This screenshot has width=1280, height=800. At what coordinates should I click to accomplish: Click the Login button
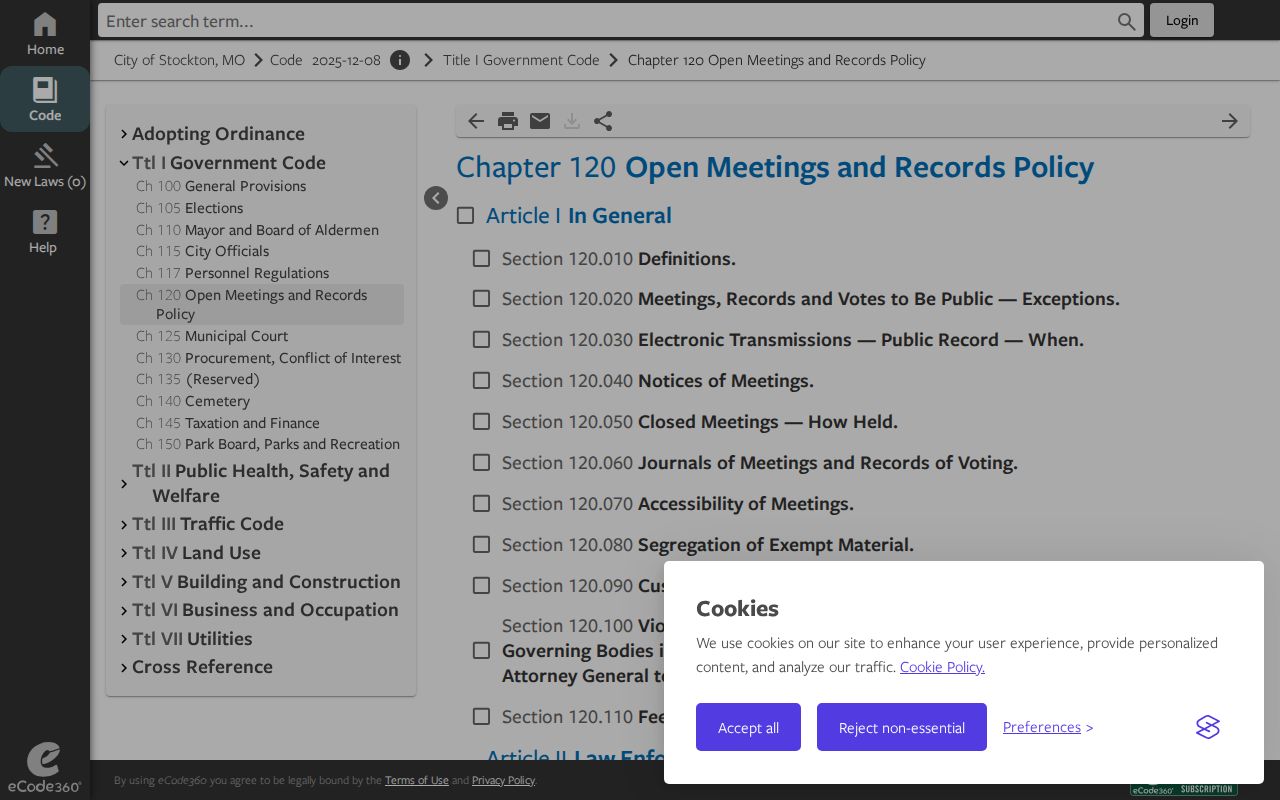(1182, 20)
